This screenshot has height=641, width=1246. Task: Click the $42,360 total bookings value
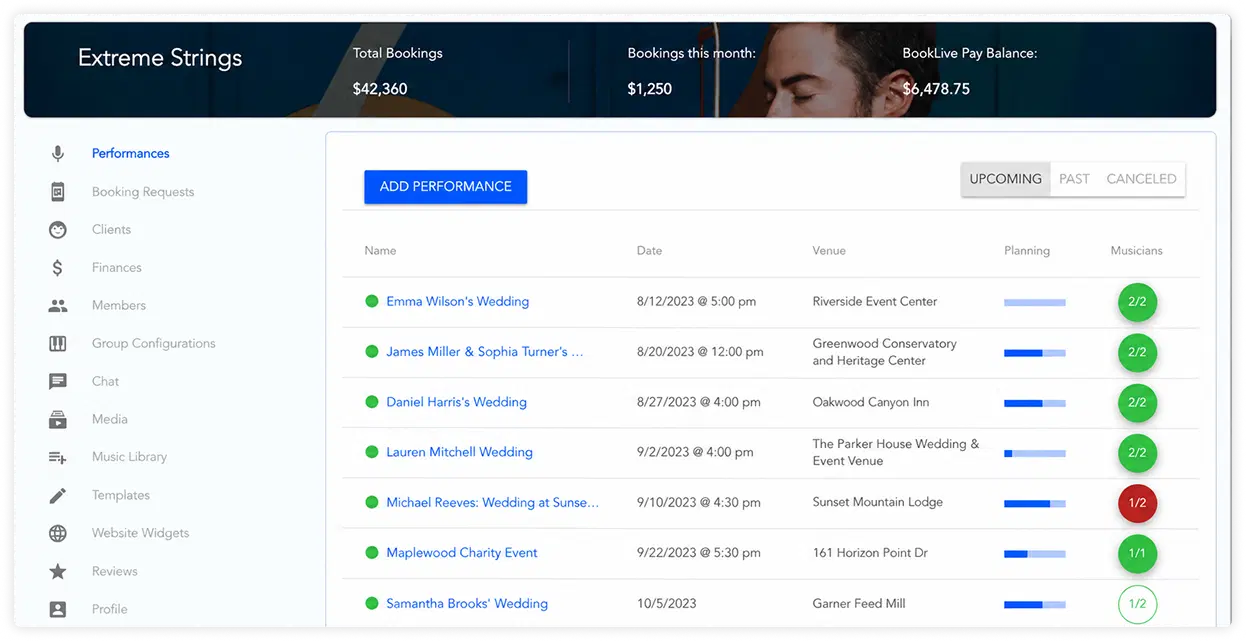(x=380, y=89)
